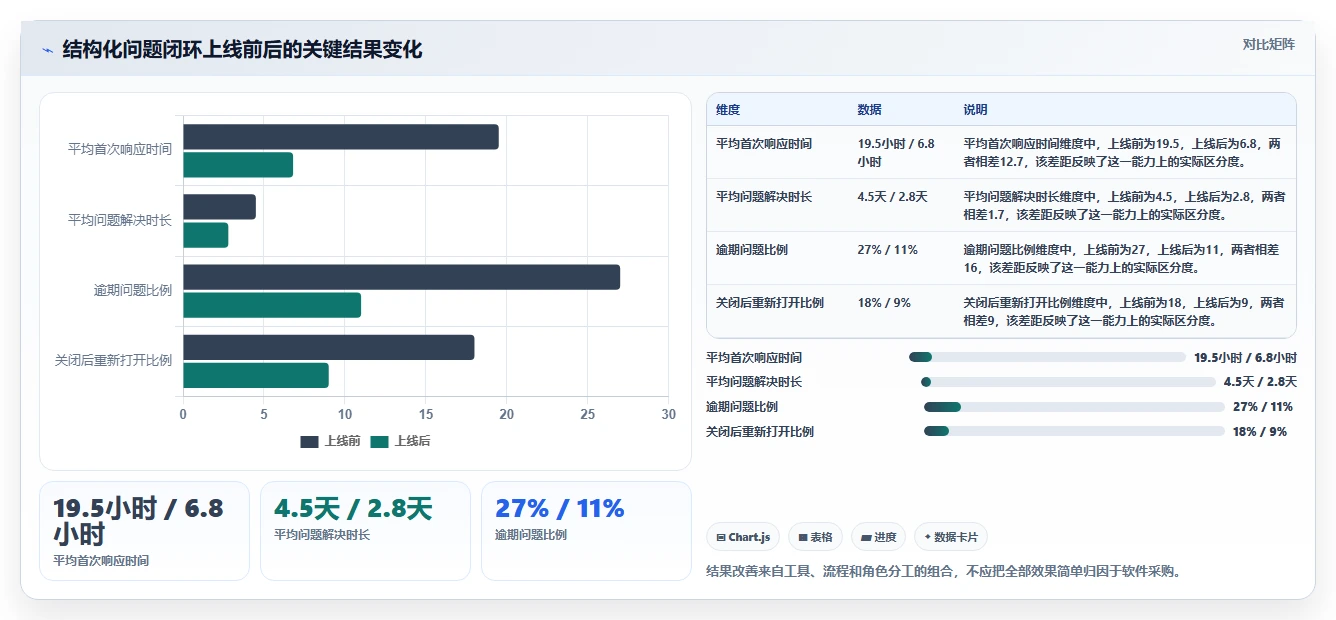1336x620 pixels.
Task: Click progress value 19.5小时 / 6.8小时
Action: pos(1245,357)
